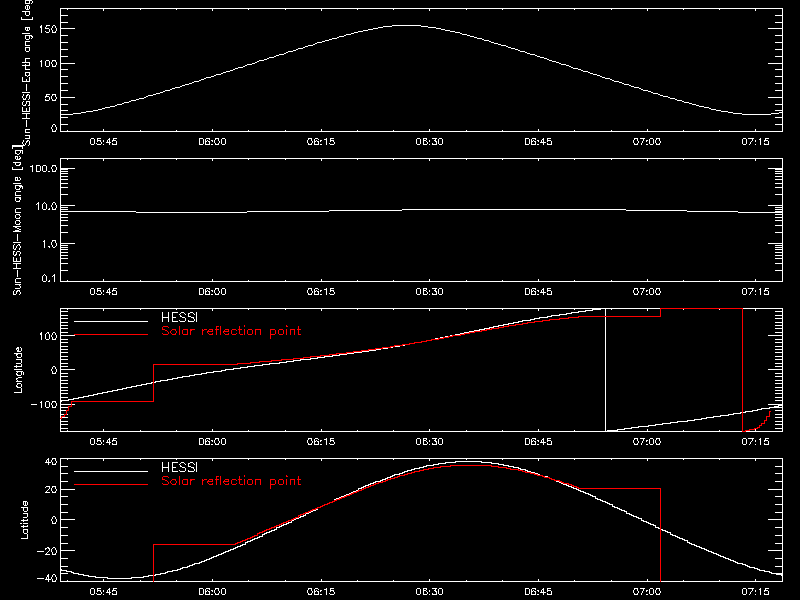
Task: Click -20 tick label on Latitude panel
Action: [x=47, y=551]
